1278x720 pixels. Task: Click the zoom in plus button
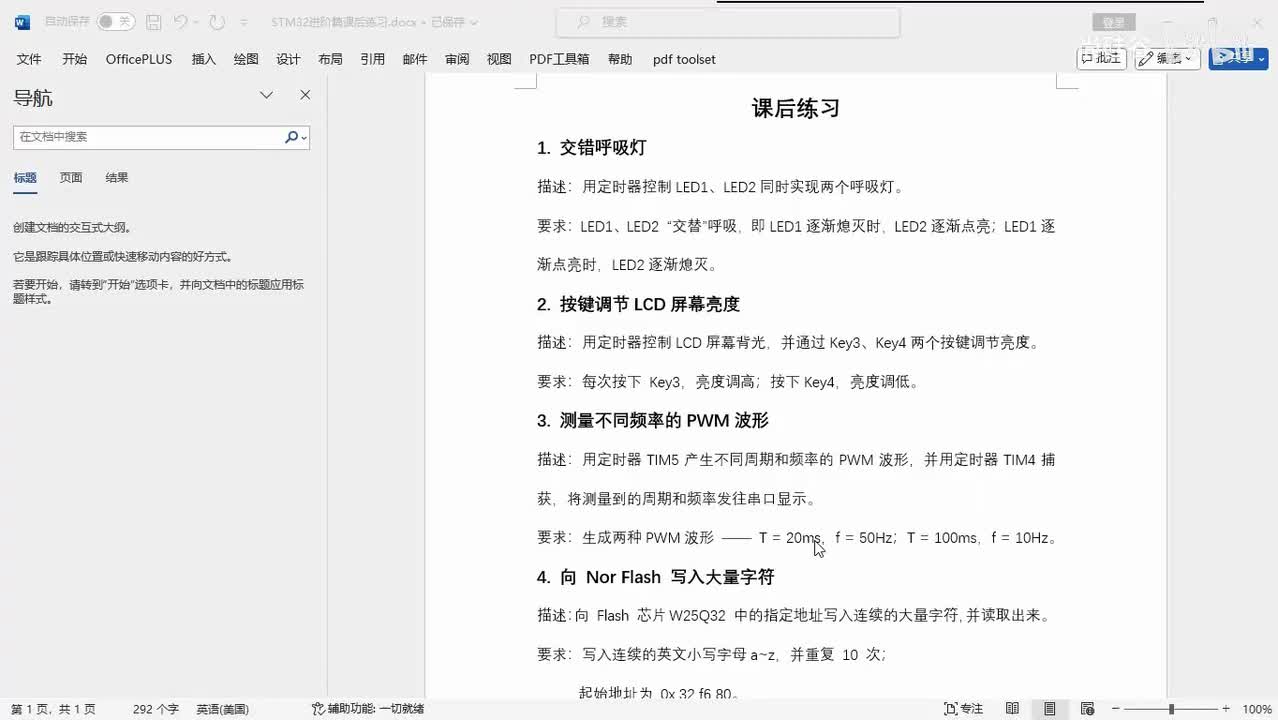click(1226, 709)
